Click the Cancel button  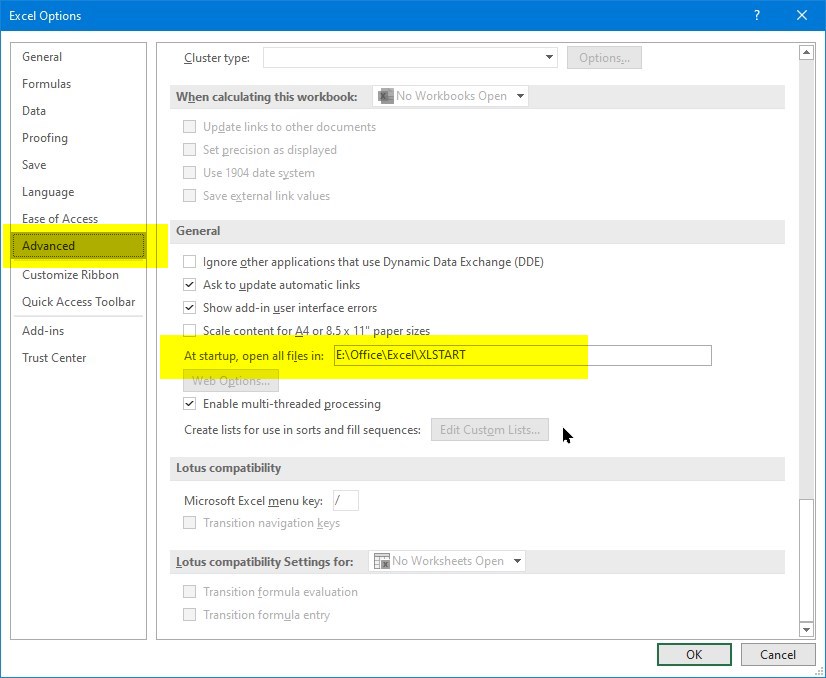pyautogui.click(x=778, y=654)
